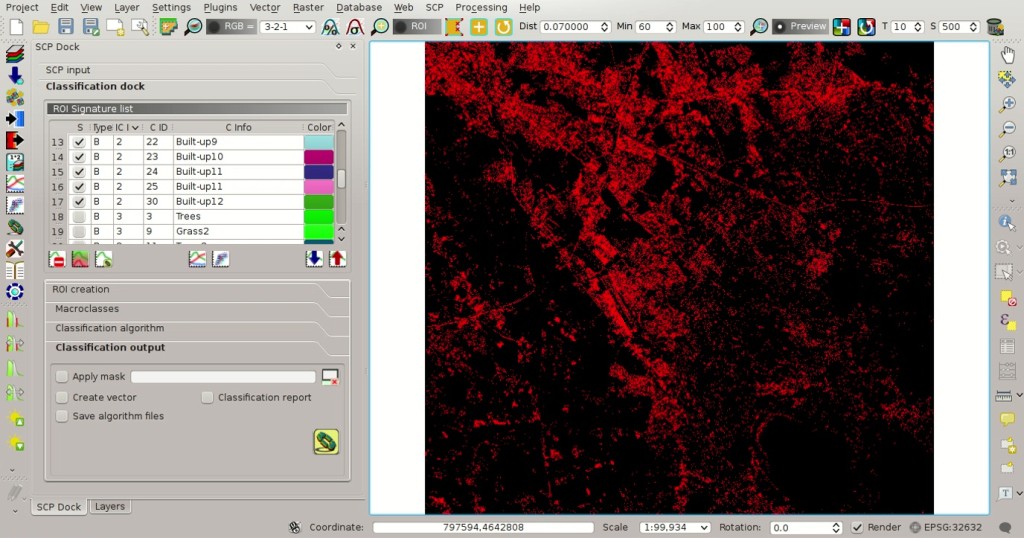Click the mask file selector icon

pos(330,377)
